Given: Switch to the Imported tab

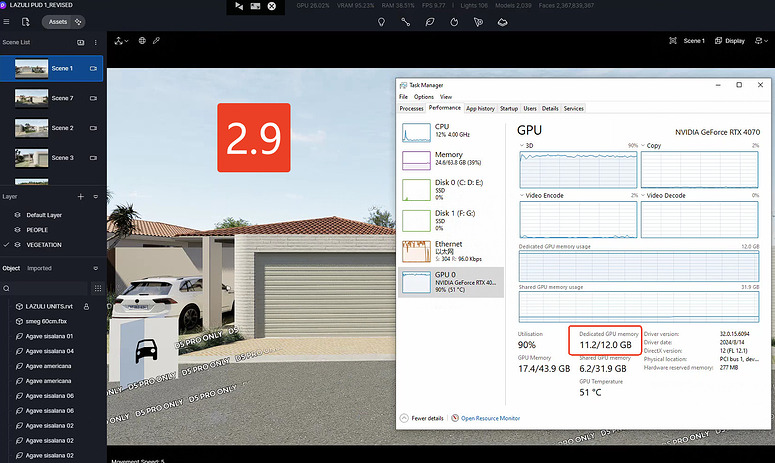Looking at the screenshot, I should pos(39,268).
